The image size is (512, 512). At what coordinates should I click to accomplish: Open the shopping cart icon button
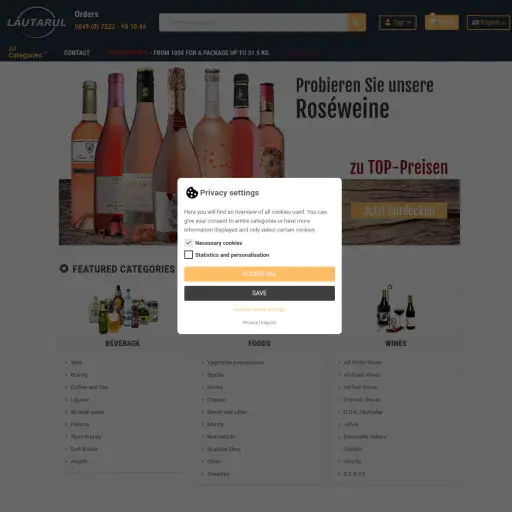[x=441, y=22]
